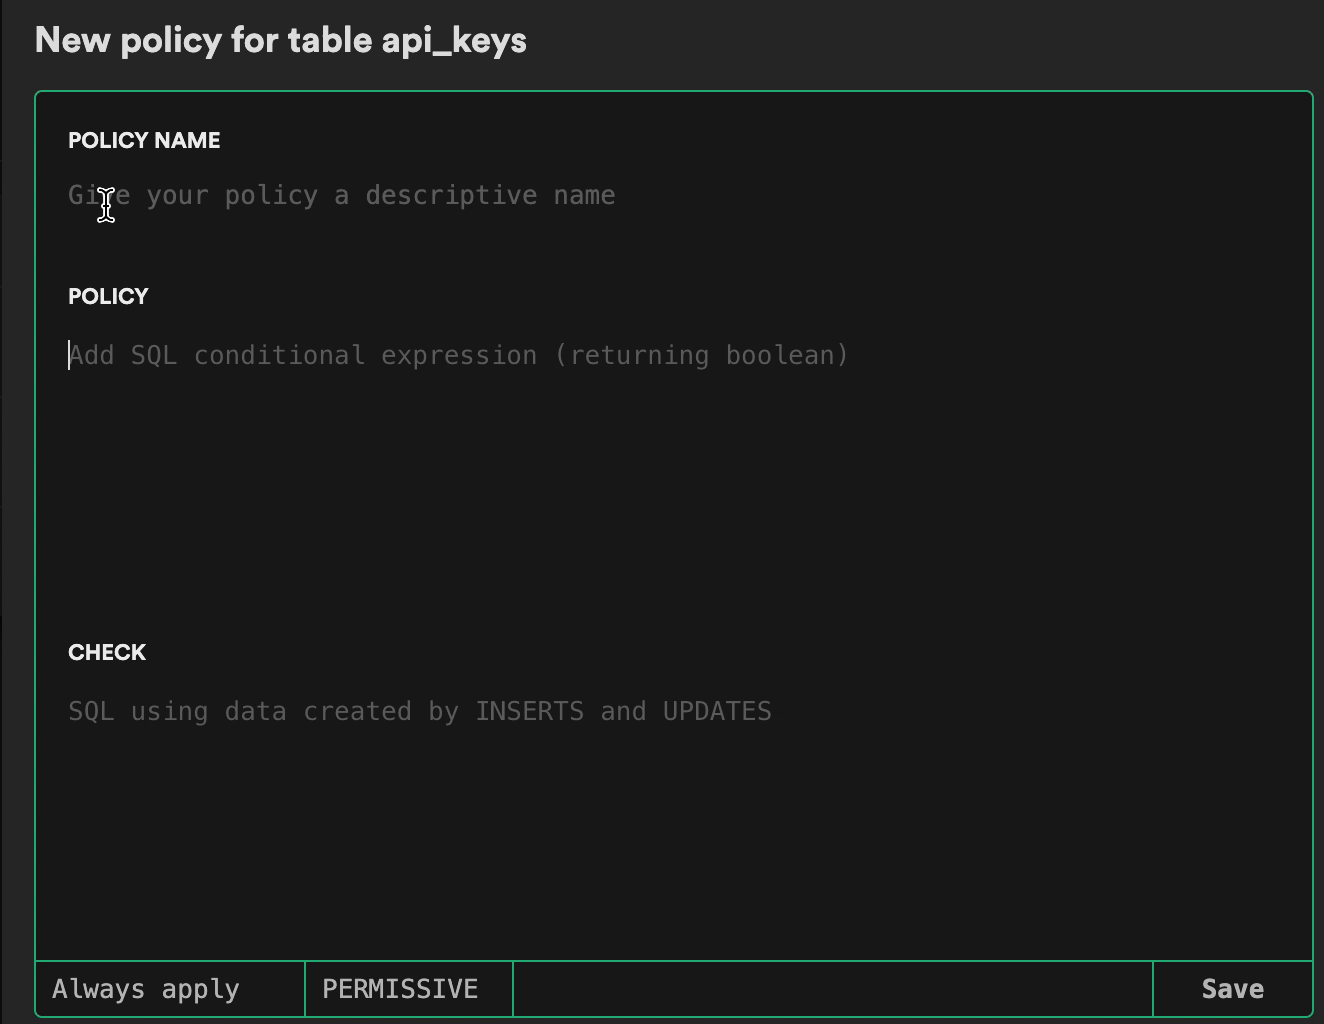Screen dimensions: 1324x1024
Task: Click the 'SQL using data created by INSERTS' placeholder
Action: pos(420,711)
